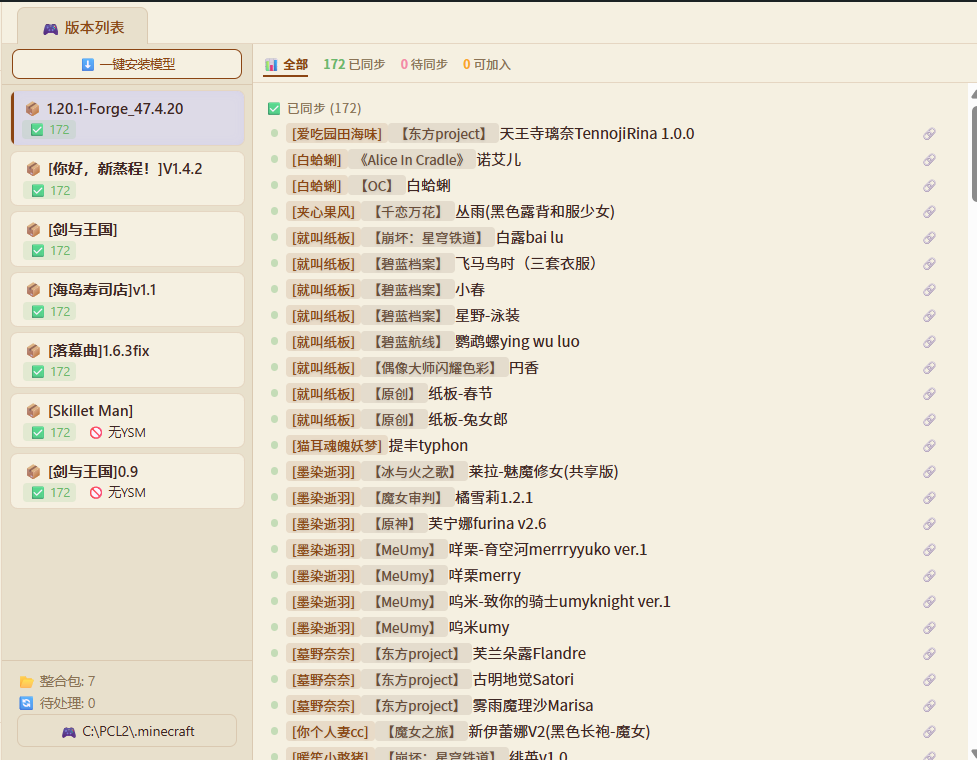Select version 1.20.1-Forge_47.4.20
Viewport: 977px width, 760px height.
(128, 117)
